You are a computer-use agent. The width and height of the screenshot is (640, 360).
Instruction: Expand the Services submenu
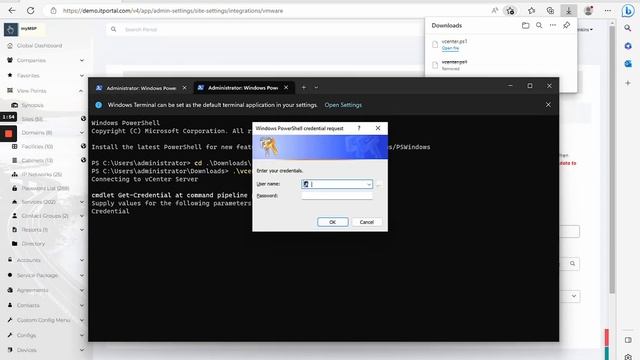82,202
